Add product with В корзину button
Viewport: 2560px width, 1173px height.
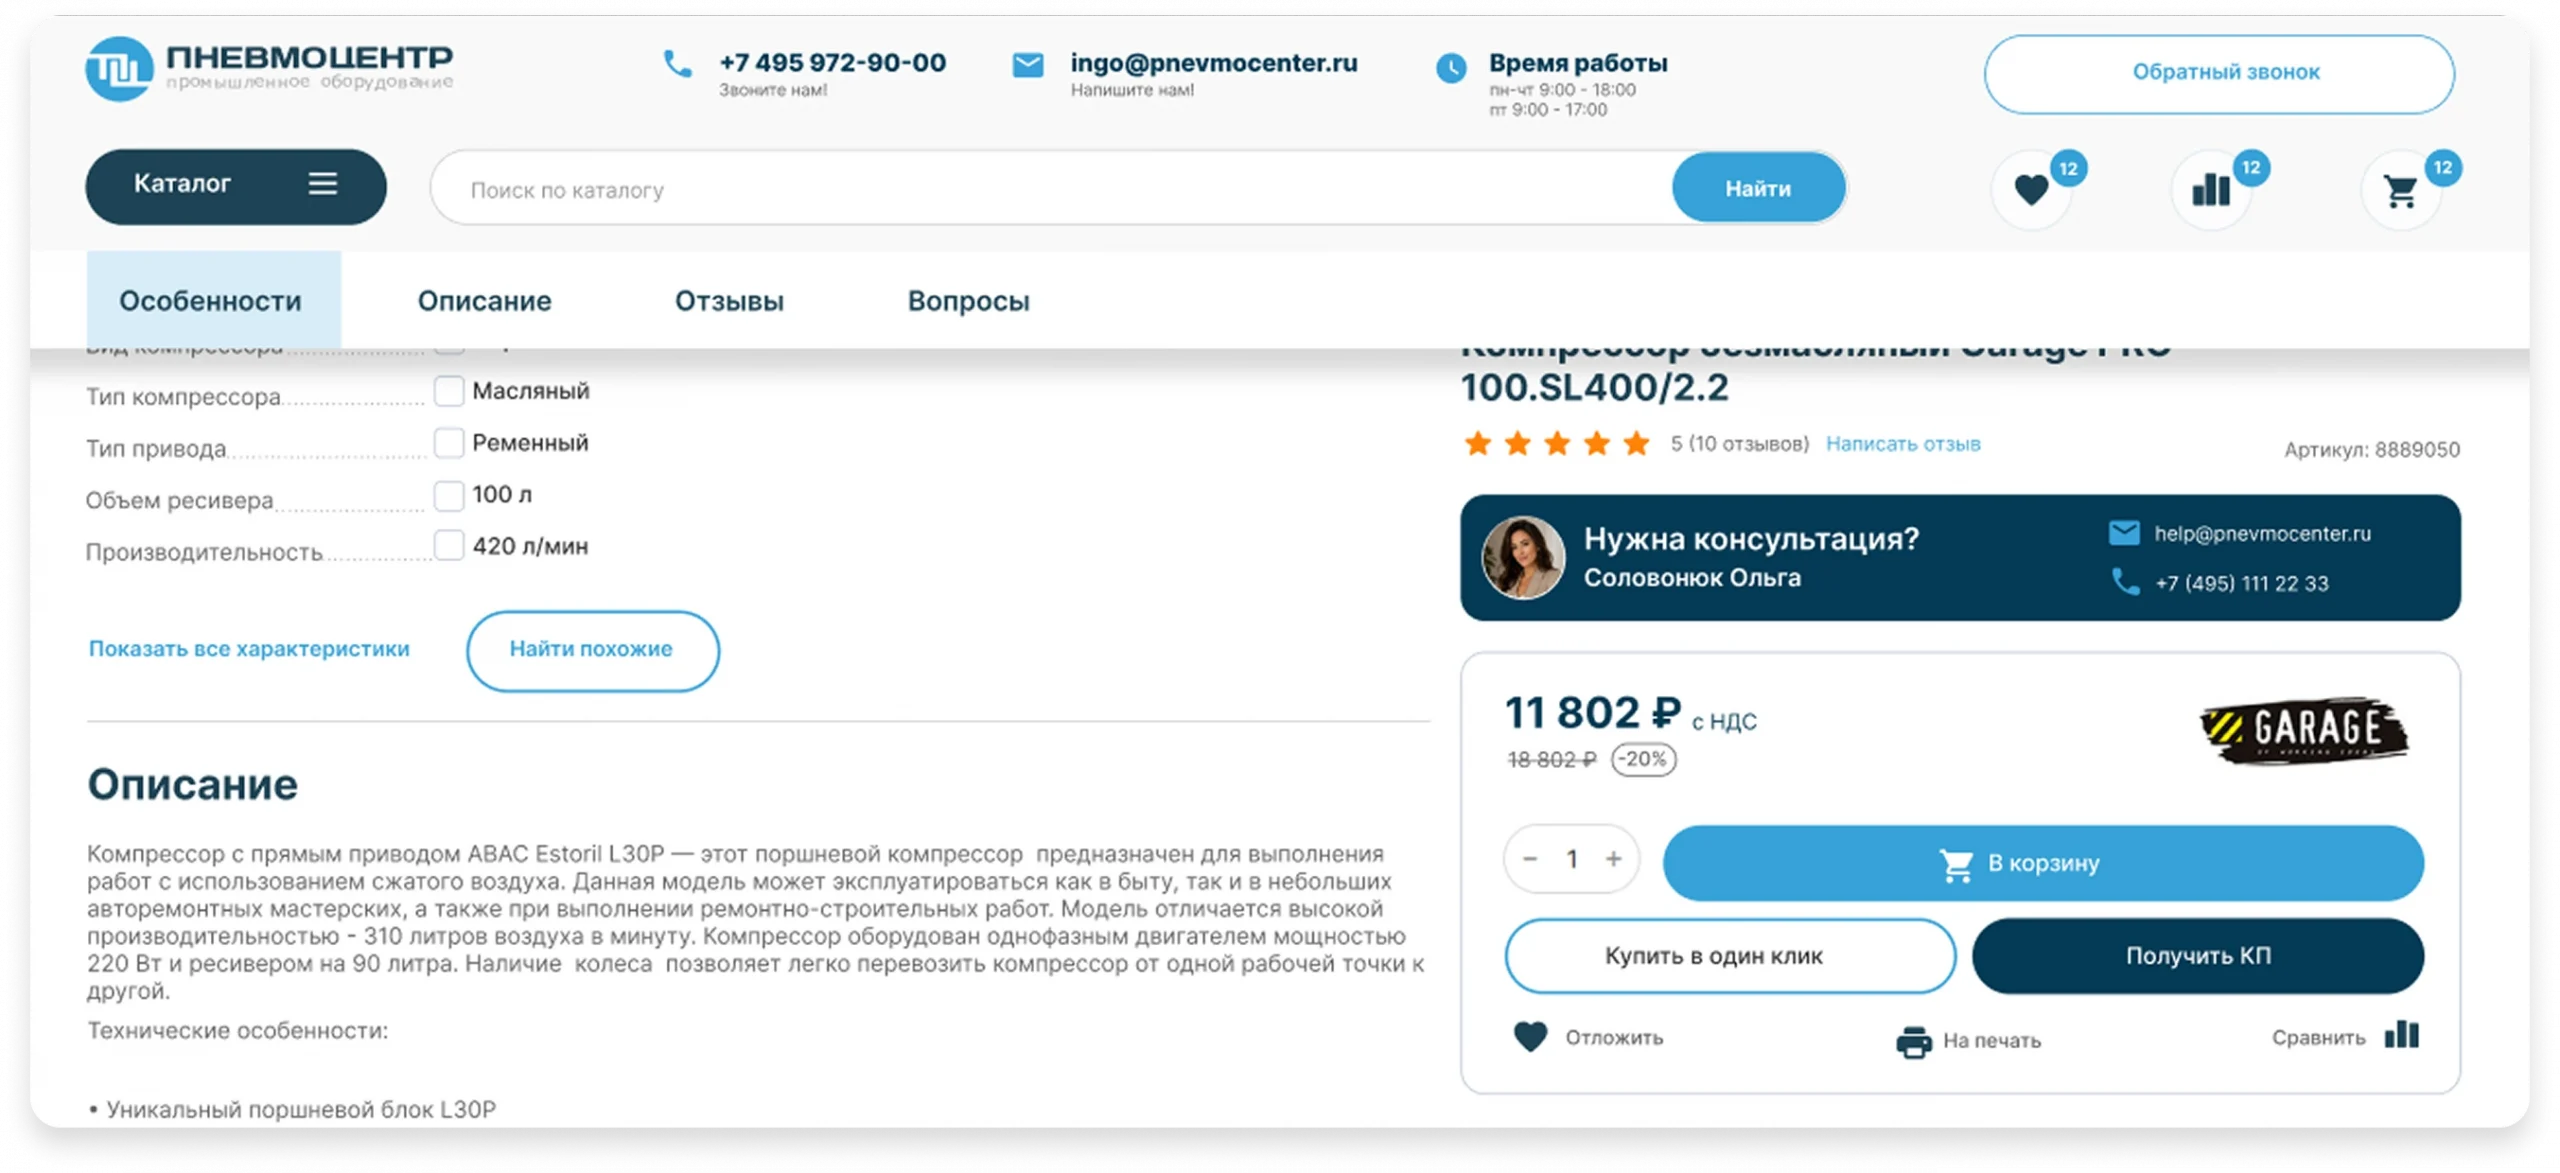tap(2043, 863)
